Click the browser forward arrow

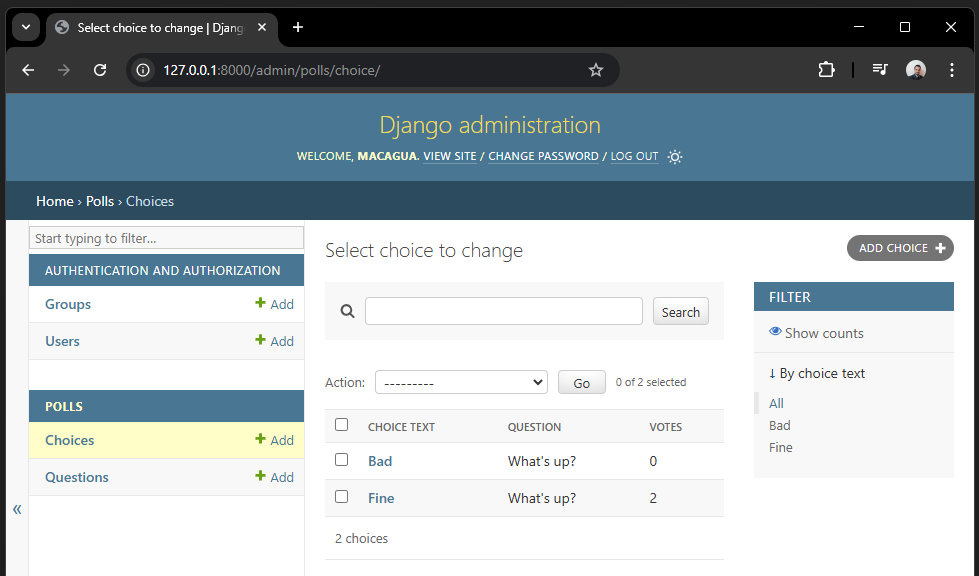point(64,70)
